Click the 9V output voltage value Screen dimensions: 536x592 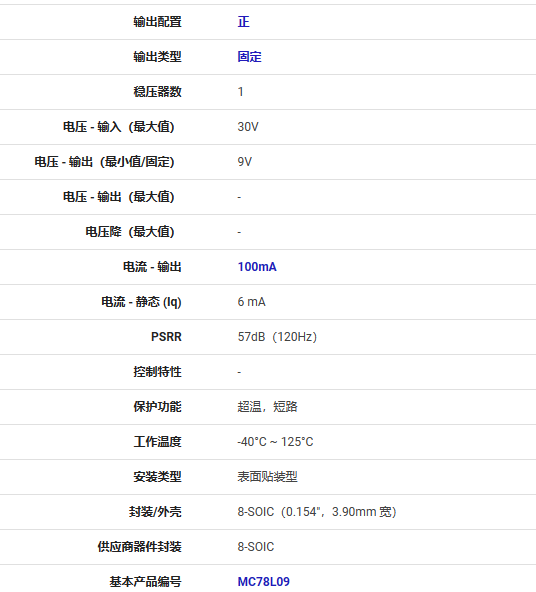pyautogui.click(x=245, y=162)
